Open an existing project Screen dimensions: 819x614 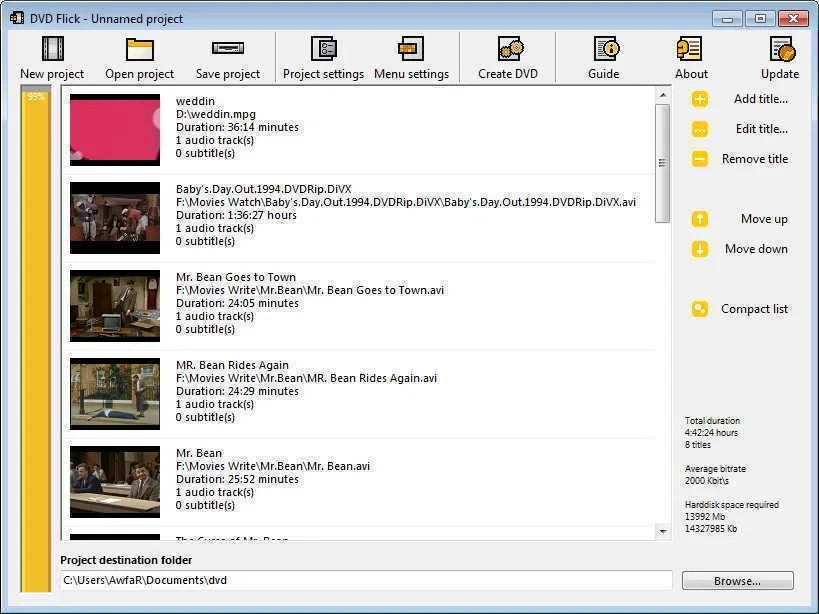click(x=139, y=55)
